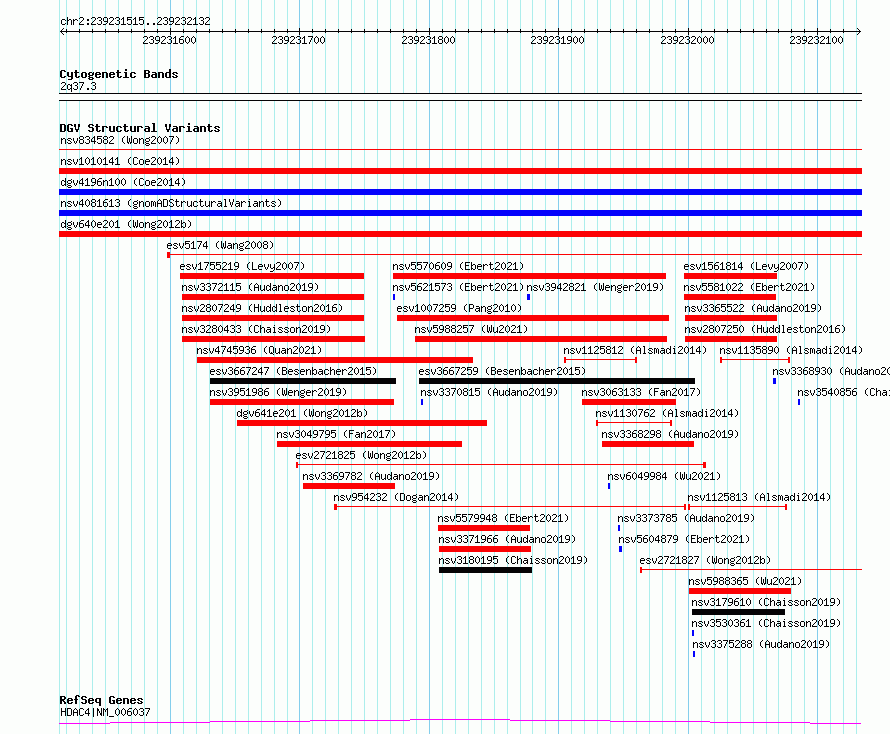890x734 pixels.
Task: Open the esv5174 (Wang2008) variant
Action: pos(220,245)
